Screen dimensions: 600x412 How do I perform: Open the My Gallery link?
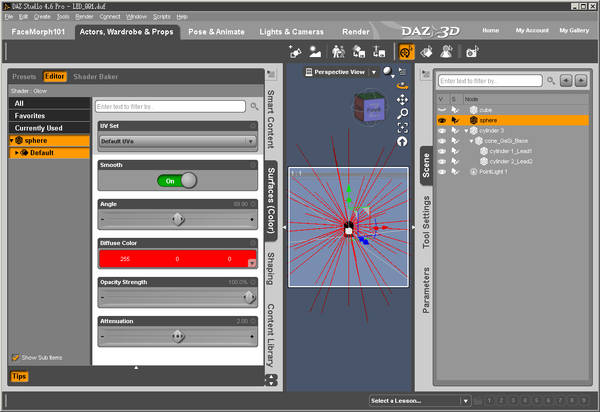tap(574, 30)
